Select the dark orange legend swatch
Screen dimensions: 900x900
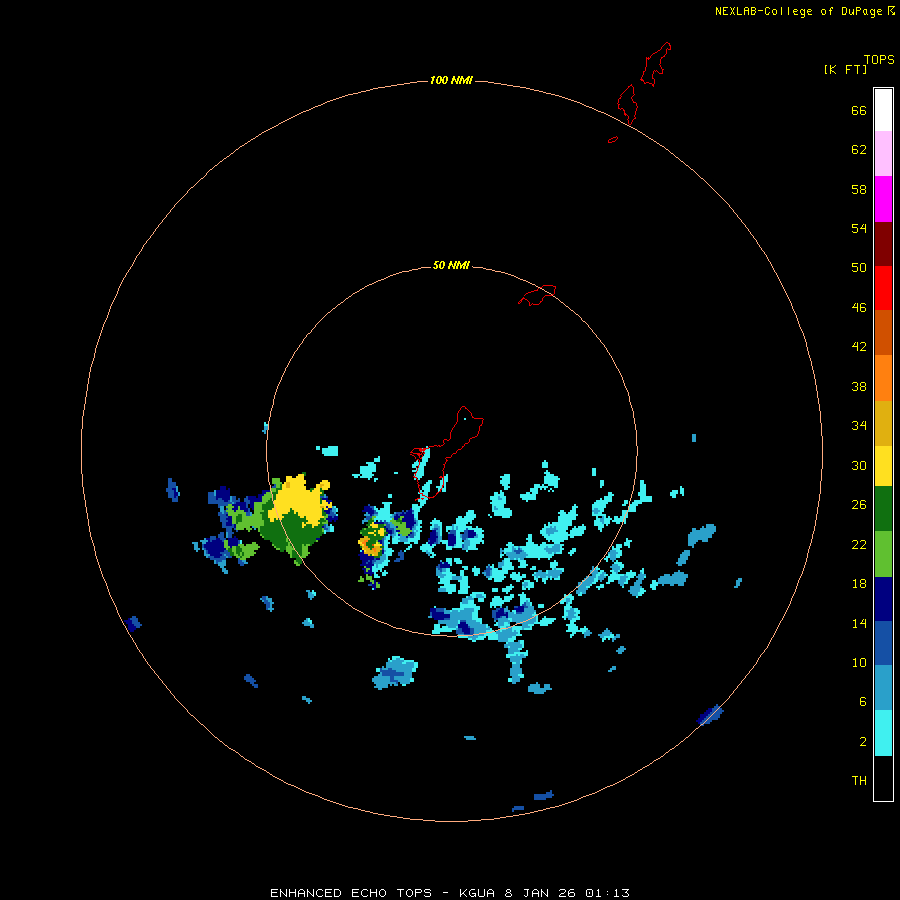click(x=883, y=332)
